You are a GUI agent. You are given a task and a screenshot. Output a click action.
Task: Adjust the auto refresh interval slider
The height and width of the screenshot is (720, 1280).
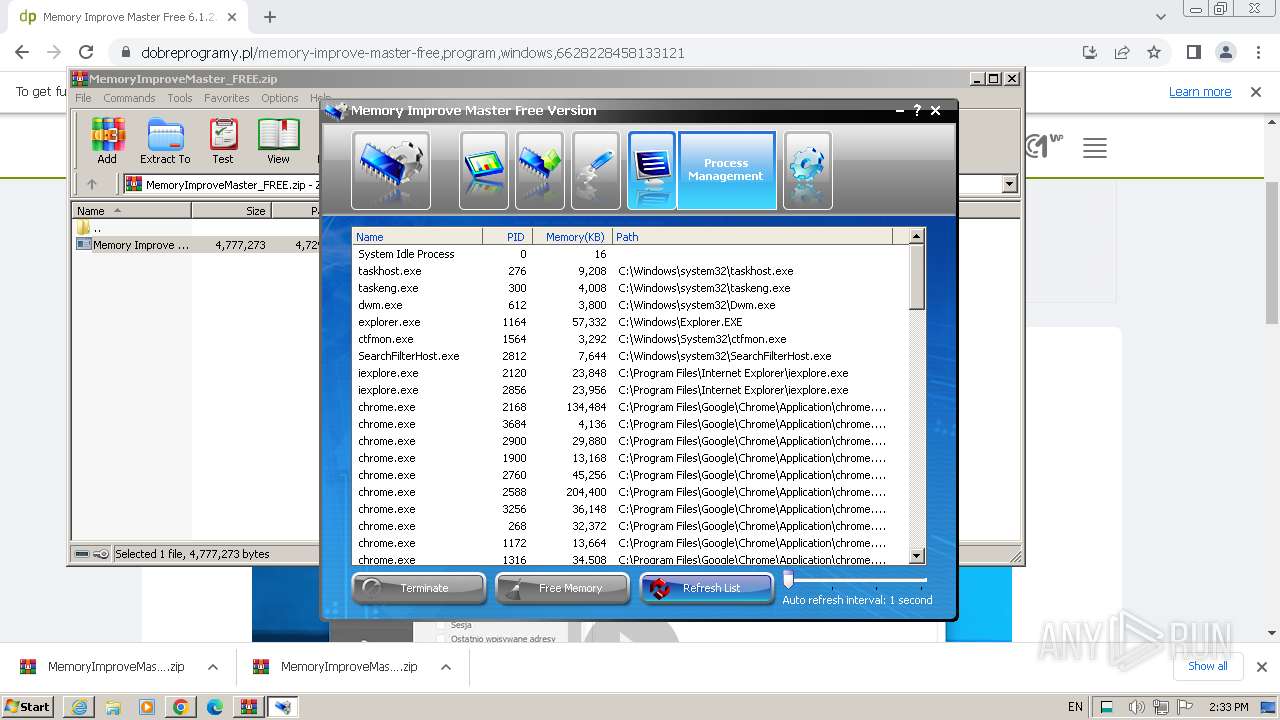pyautogui.click(x=788, y=579)
